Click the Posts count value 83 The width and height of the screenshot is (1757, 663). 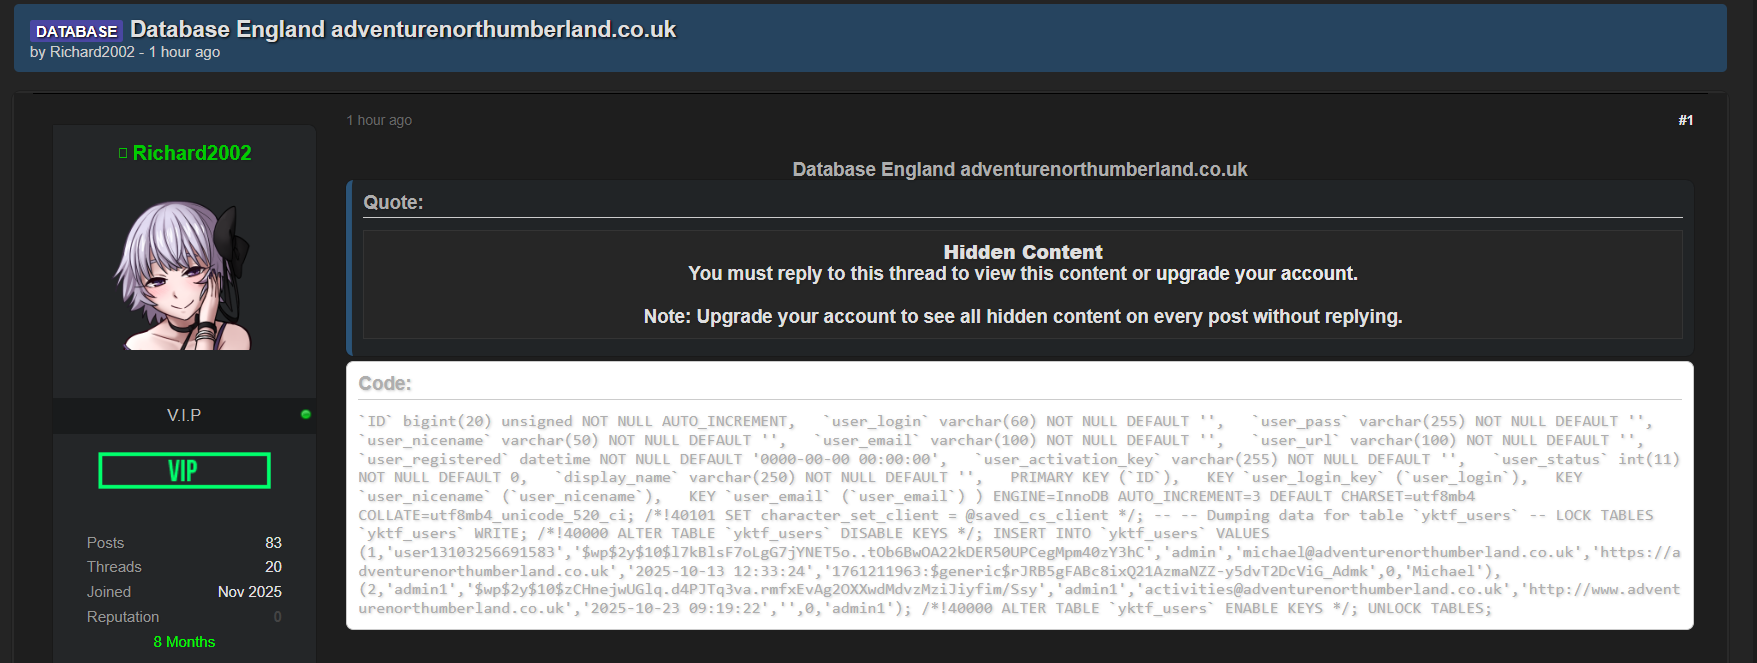(273, 543)
